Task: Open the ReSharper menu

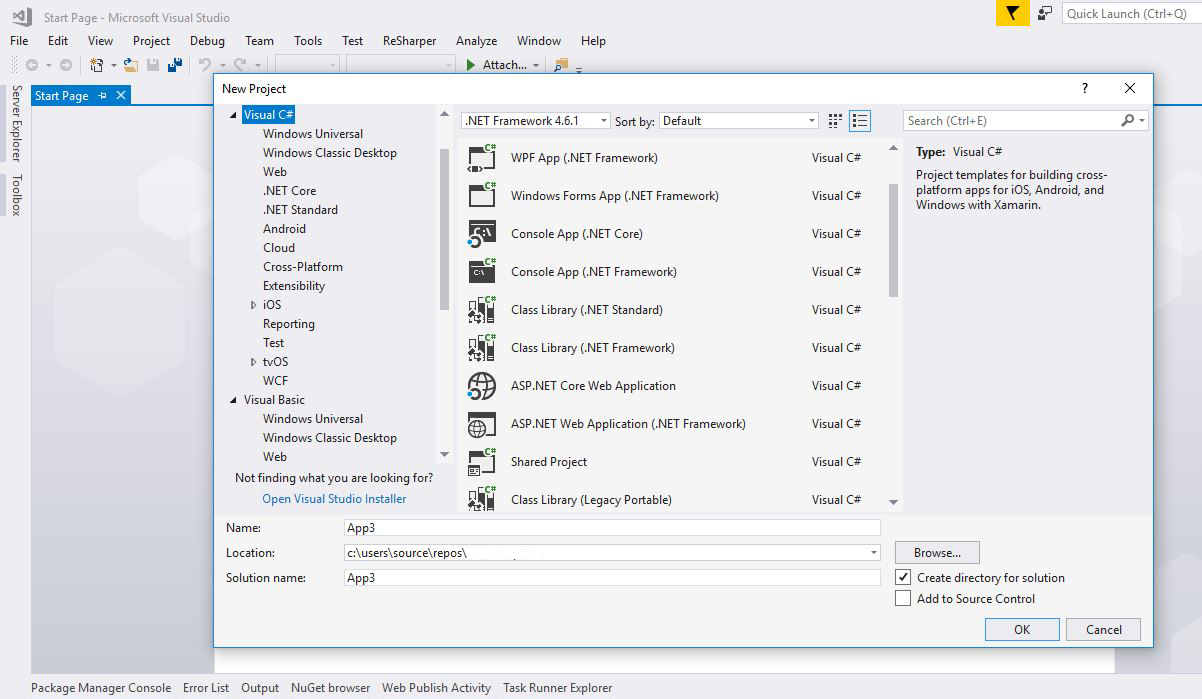Action: [x=409, y=41]
